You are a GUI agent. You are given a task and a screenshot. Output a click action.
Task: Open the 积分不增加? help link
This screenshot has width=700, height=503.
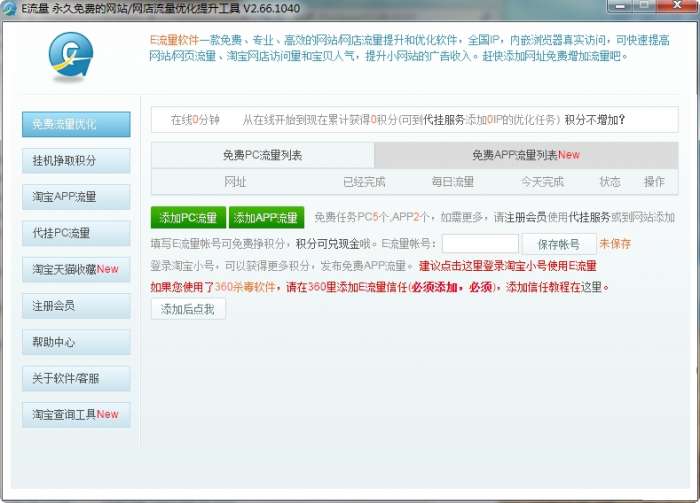(x=594, y=120)
